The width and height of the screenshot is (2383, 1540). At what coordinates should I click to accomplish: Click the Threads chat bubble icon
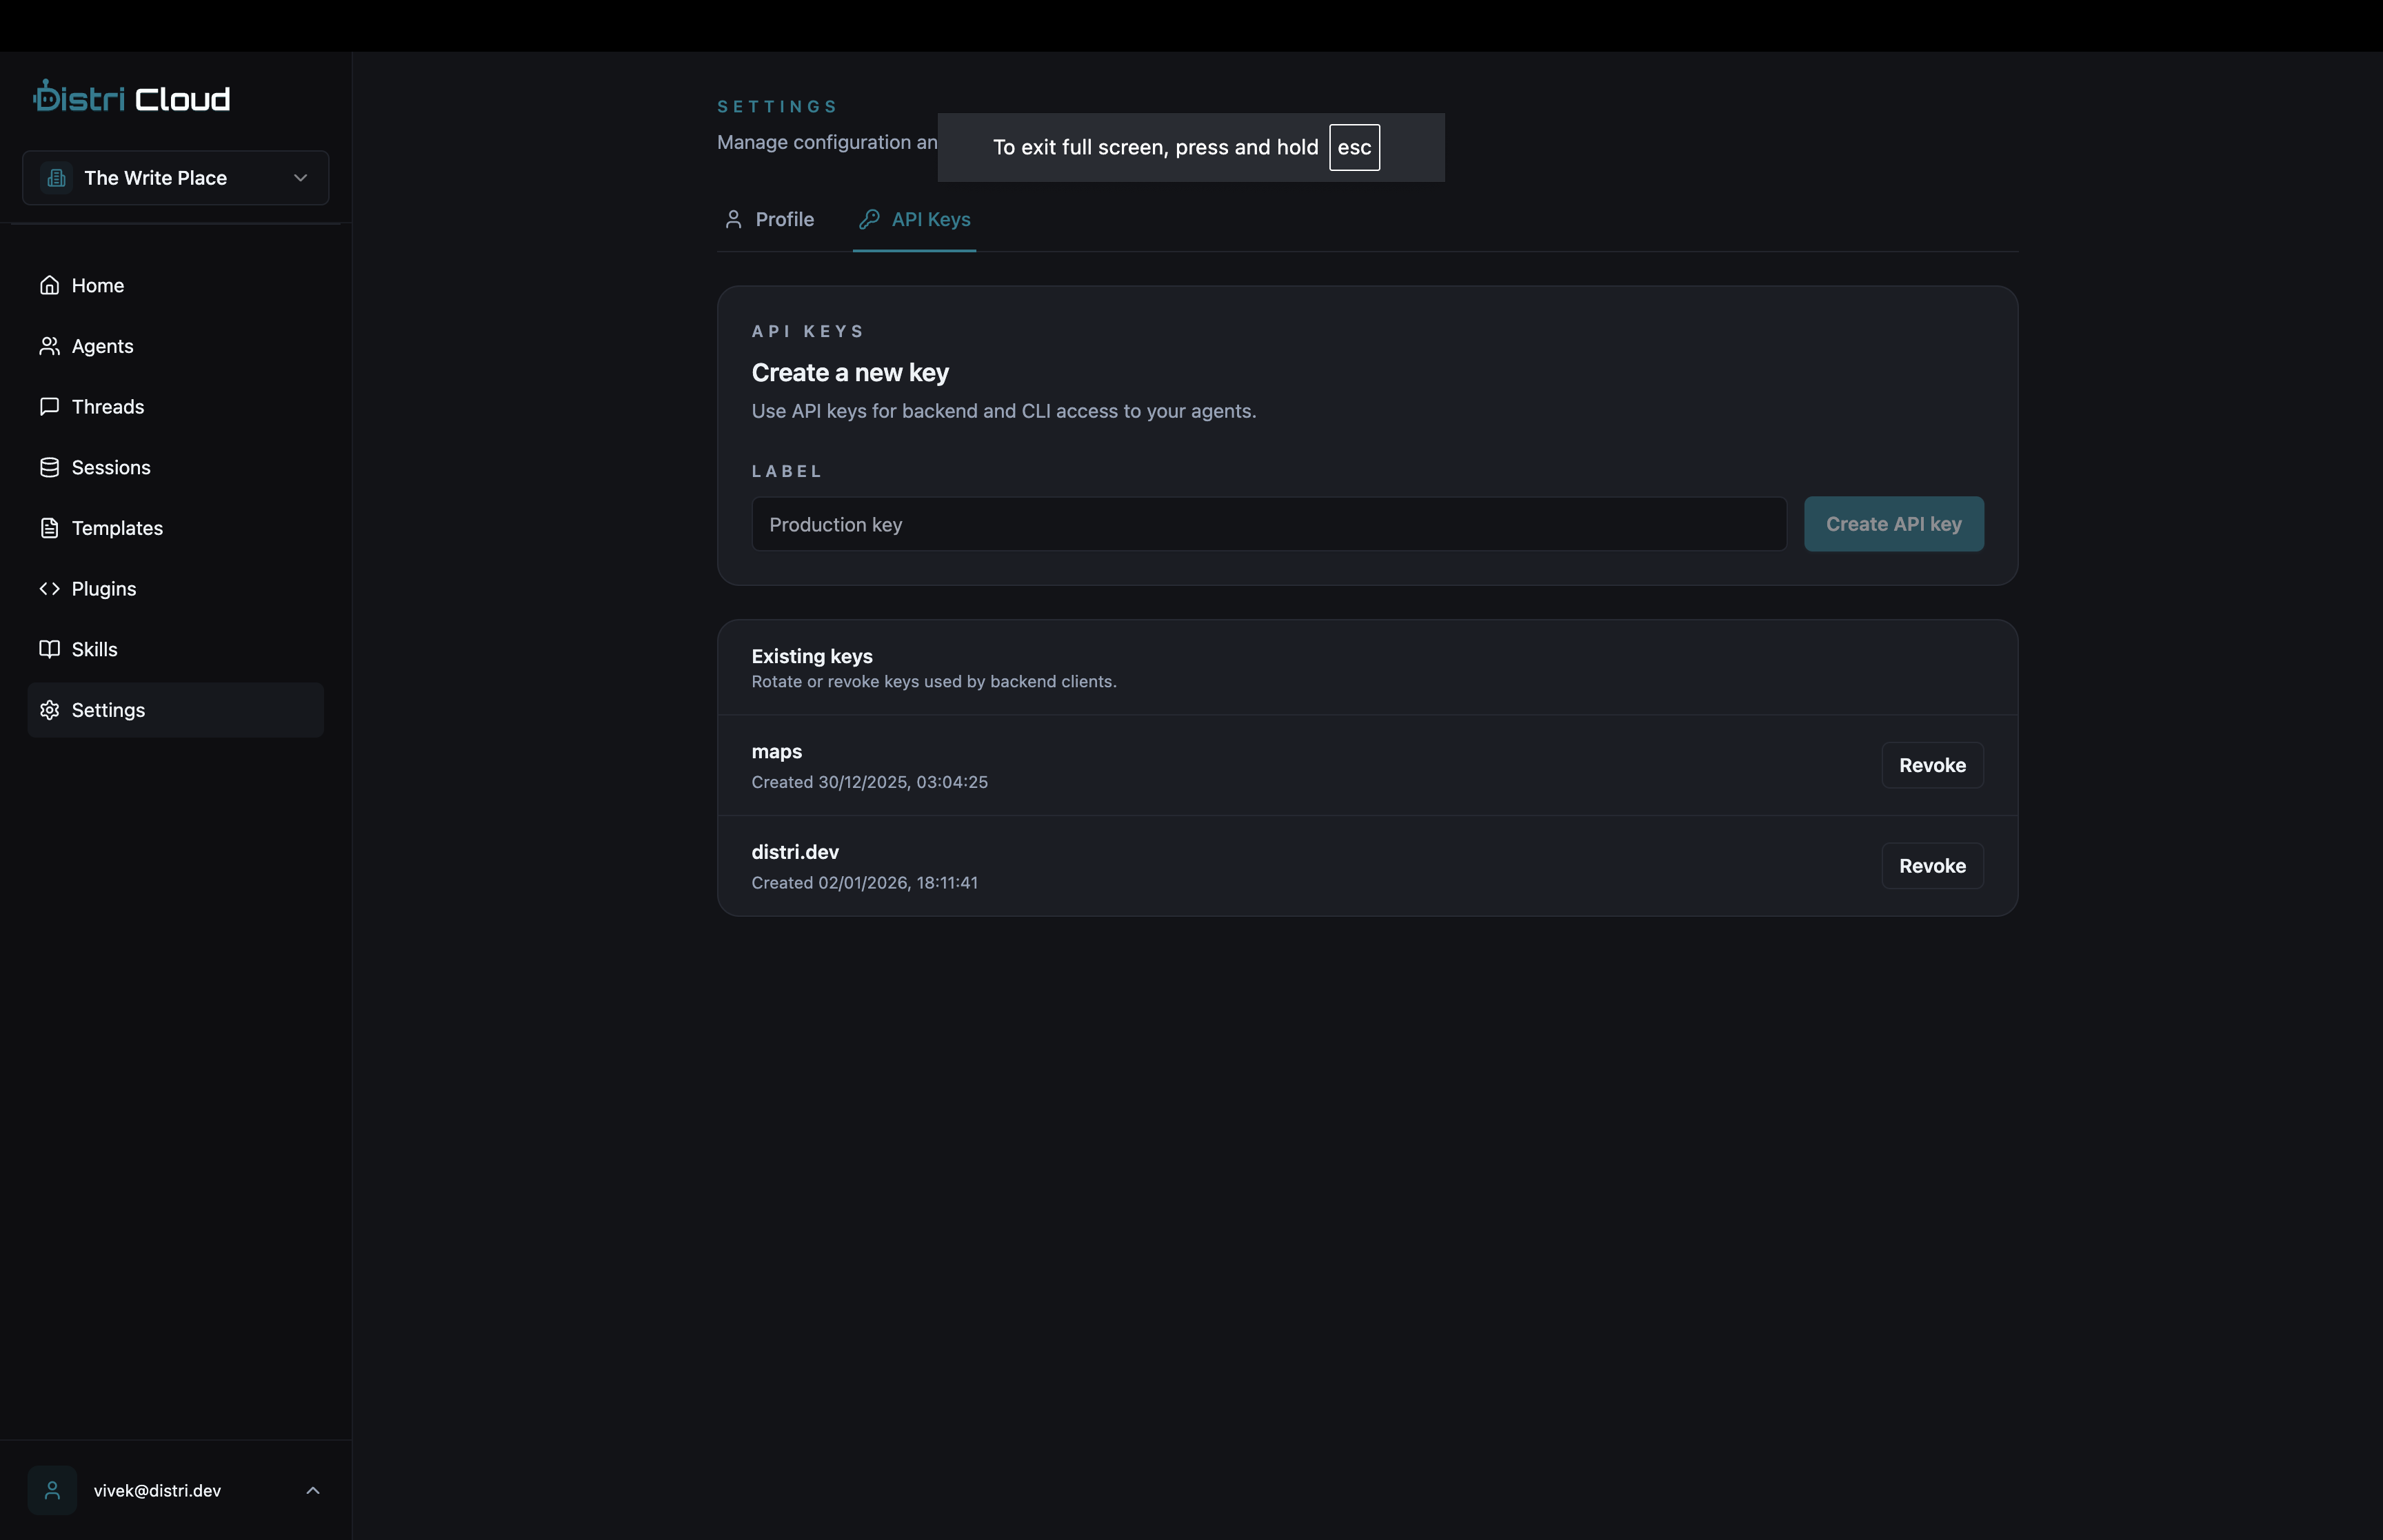[x=50, y=406]
